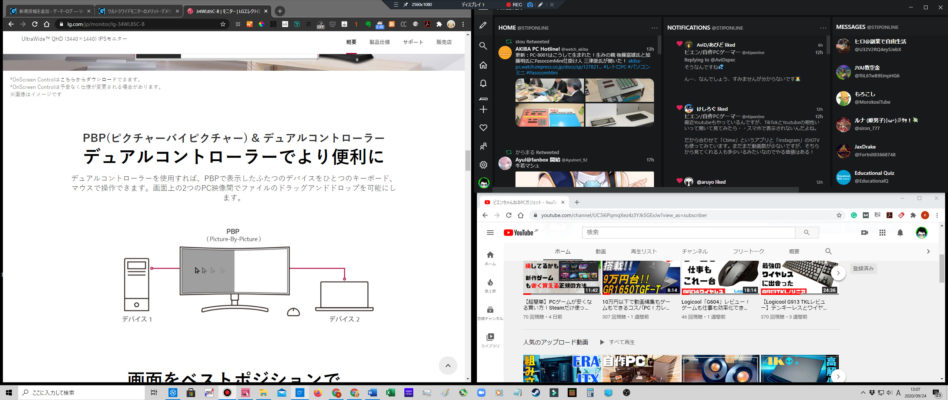Select YouTube channel 概要 tab
This screenshot has width=948, height=400.
(794, 251)
